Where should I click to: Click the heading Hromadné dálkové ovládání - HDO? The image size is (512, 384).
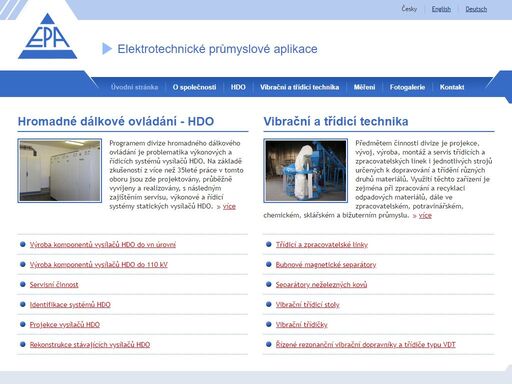[116, 121]
